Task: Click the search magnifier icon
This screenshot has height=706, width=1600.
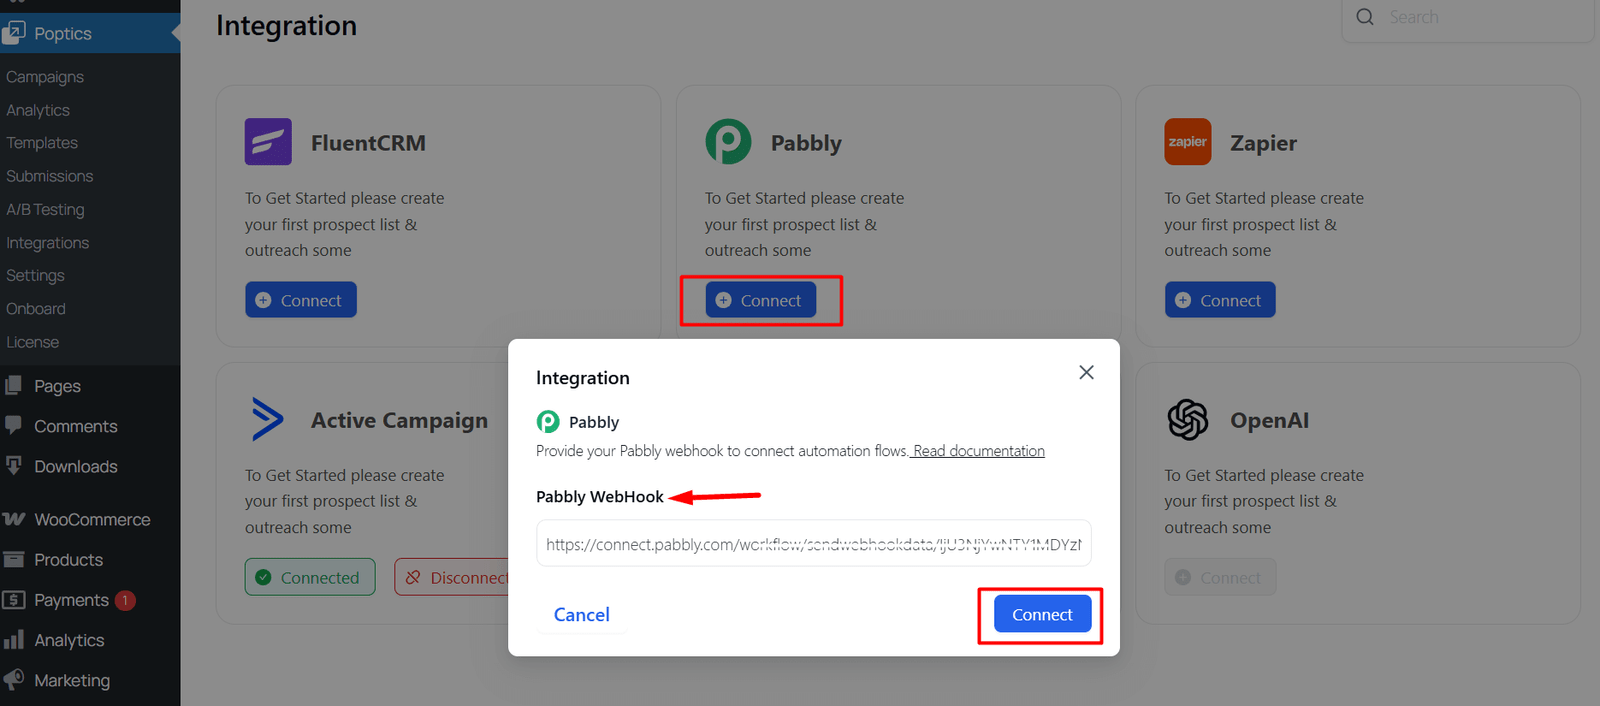Action: pyautogui.click(x=1365, y=17)
